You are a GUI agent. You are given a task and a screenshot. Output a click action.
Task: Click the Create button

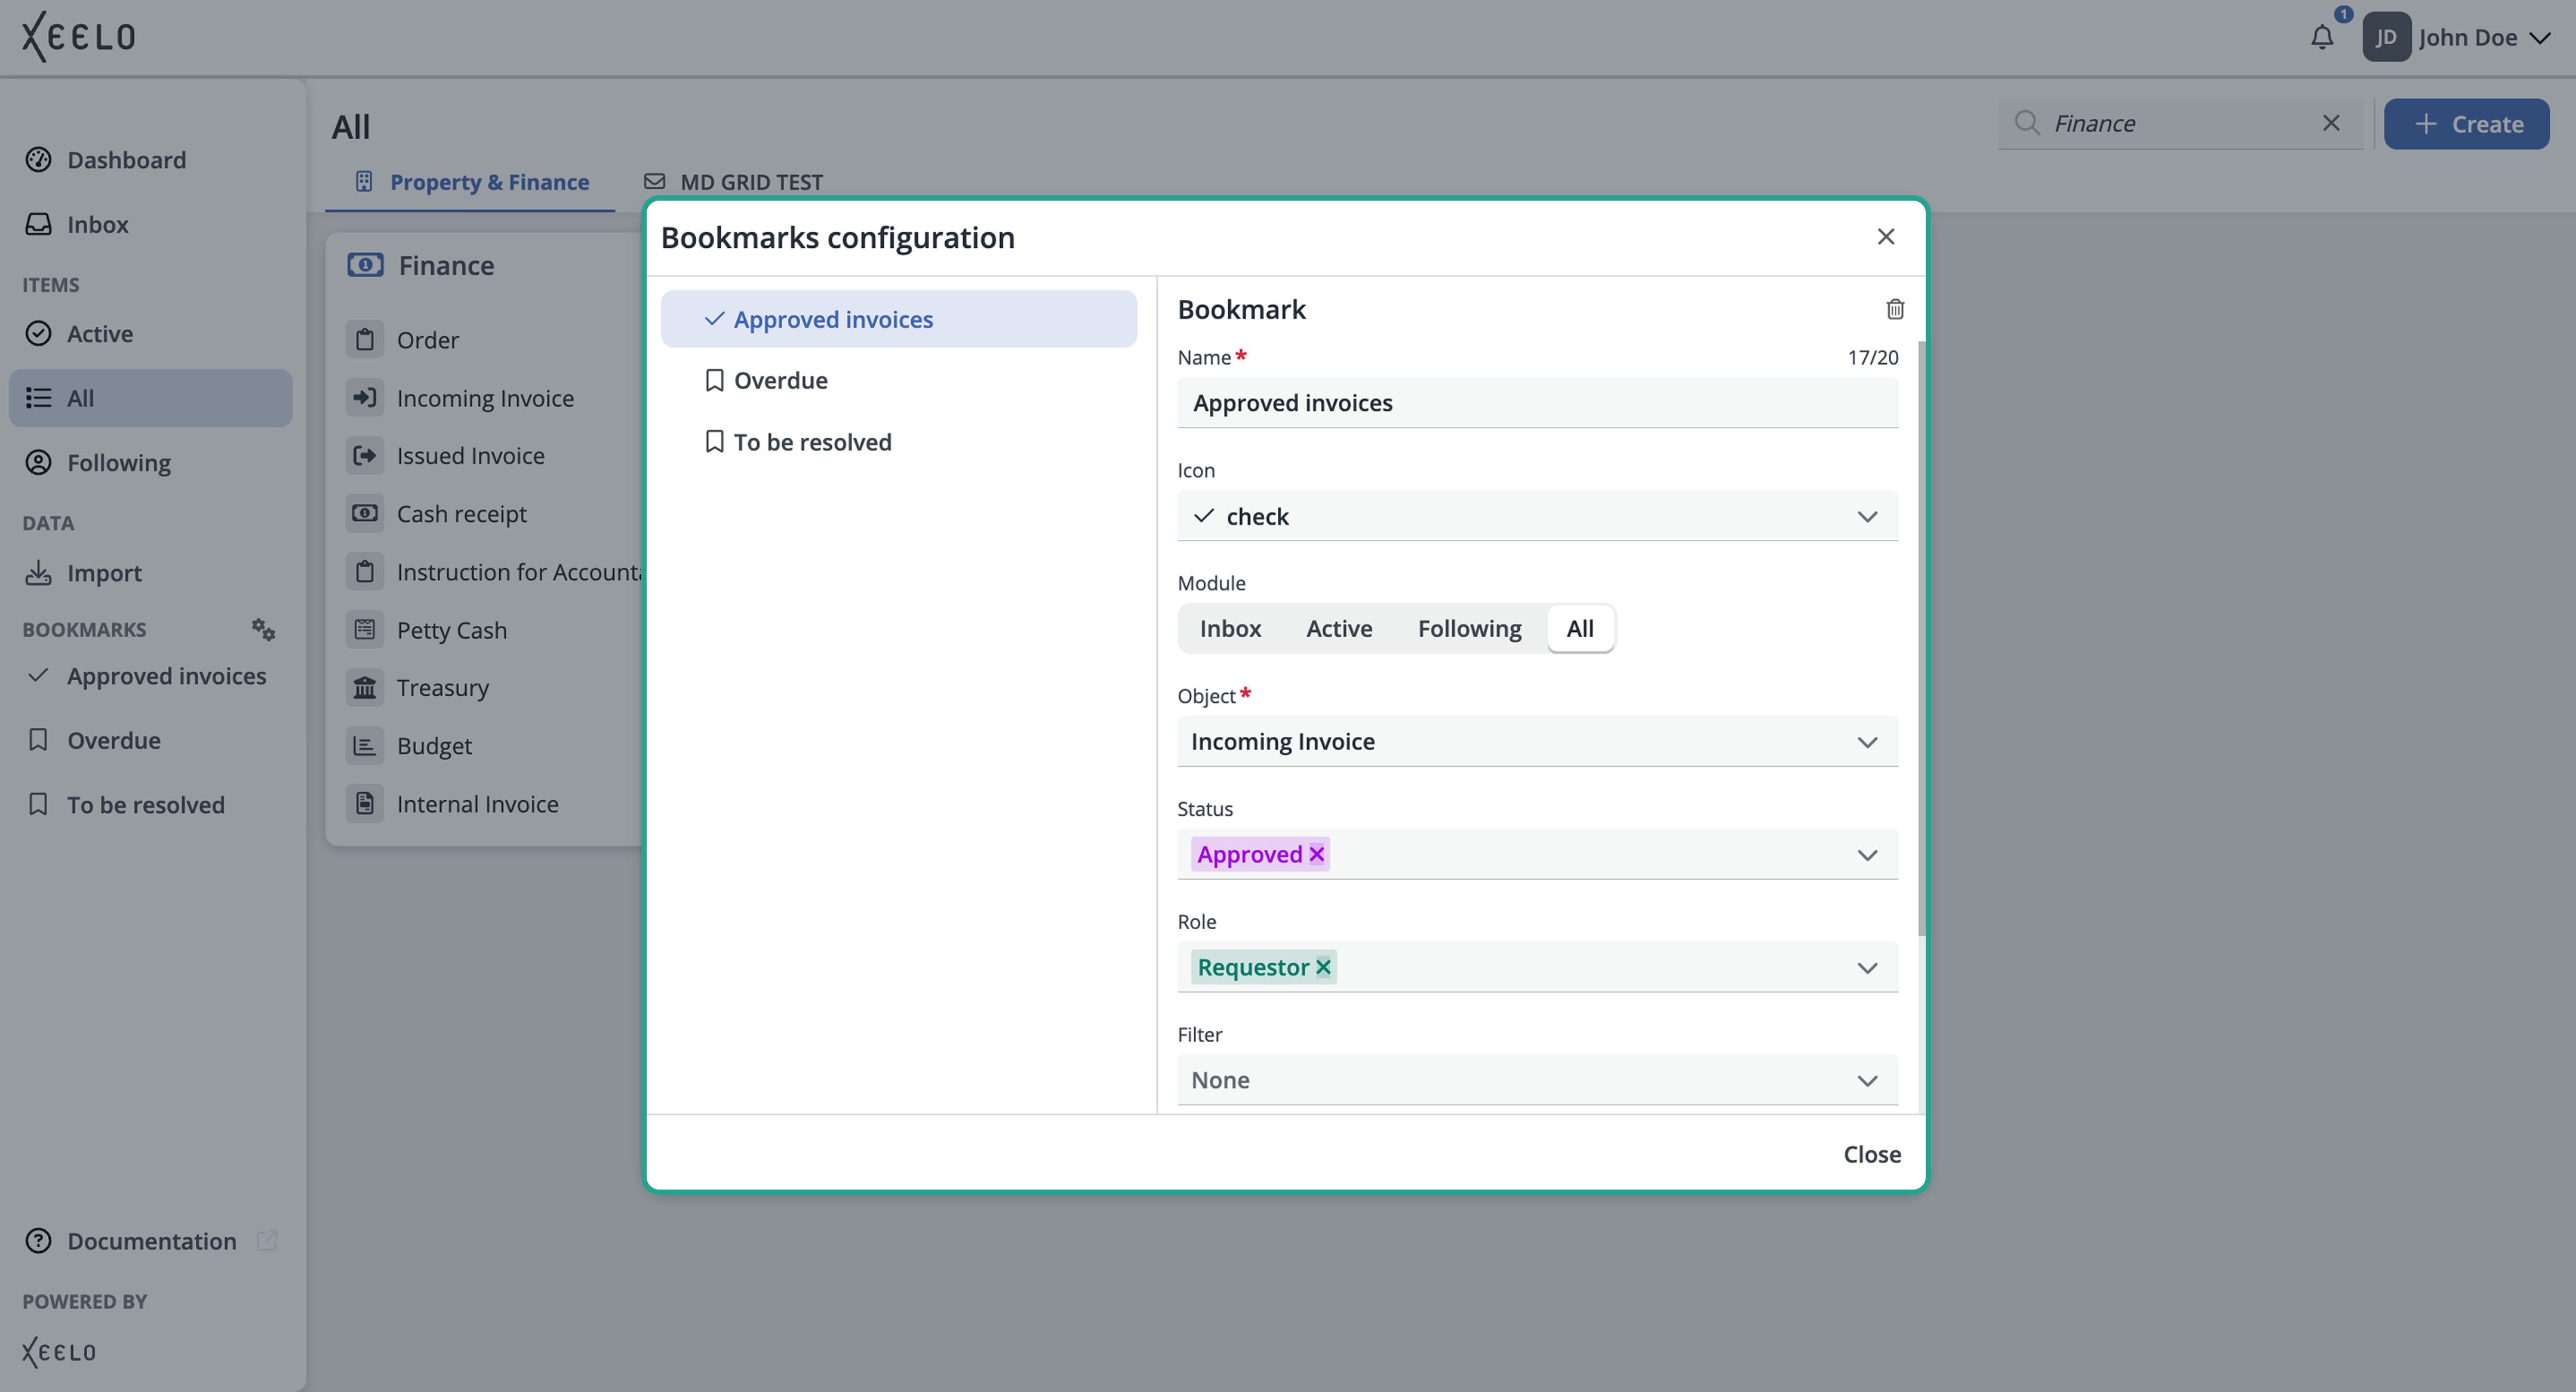click(x=2466, y=124)
